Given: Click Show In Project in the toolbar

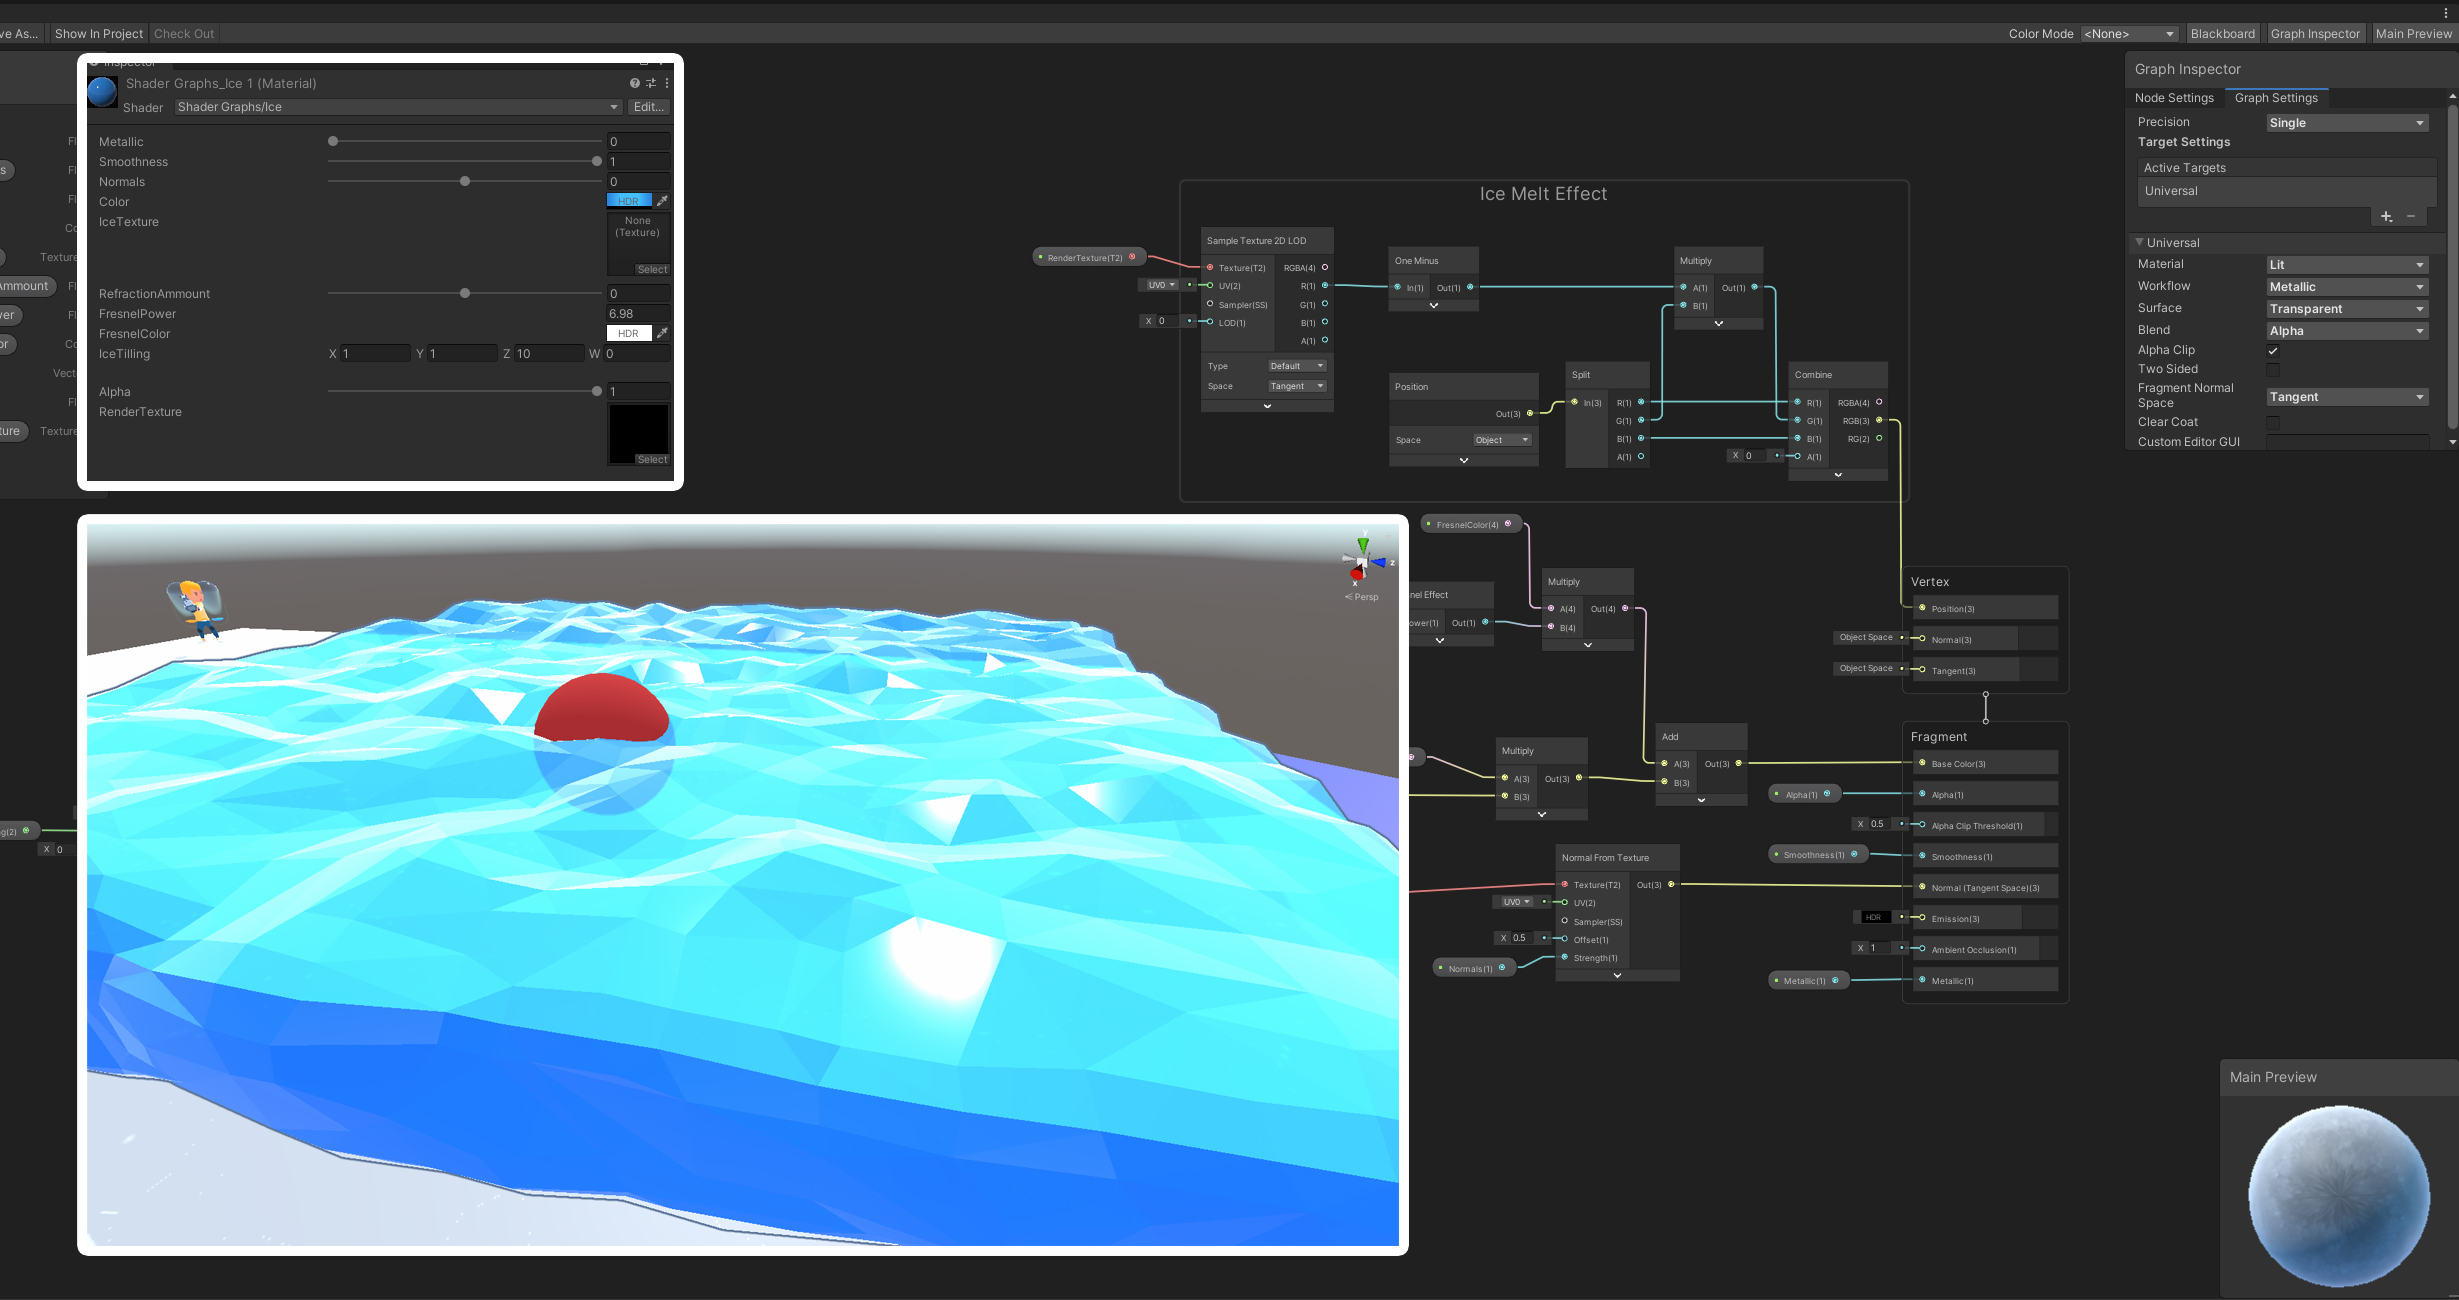Looking at the screenshot, I should coord(97,33).
